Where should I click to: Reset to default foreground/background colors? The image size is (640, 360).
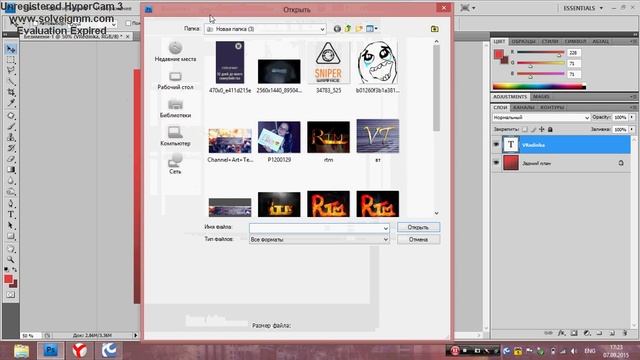(7, 270)
